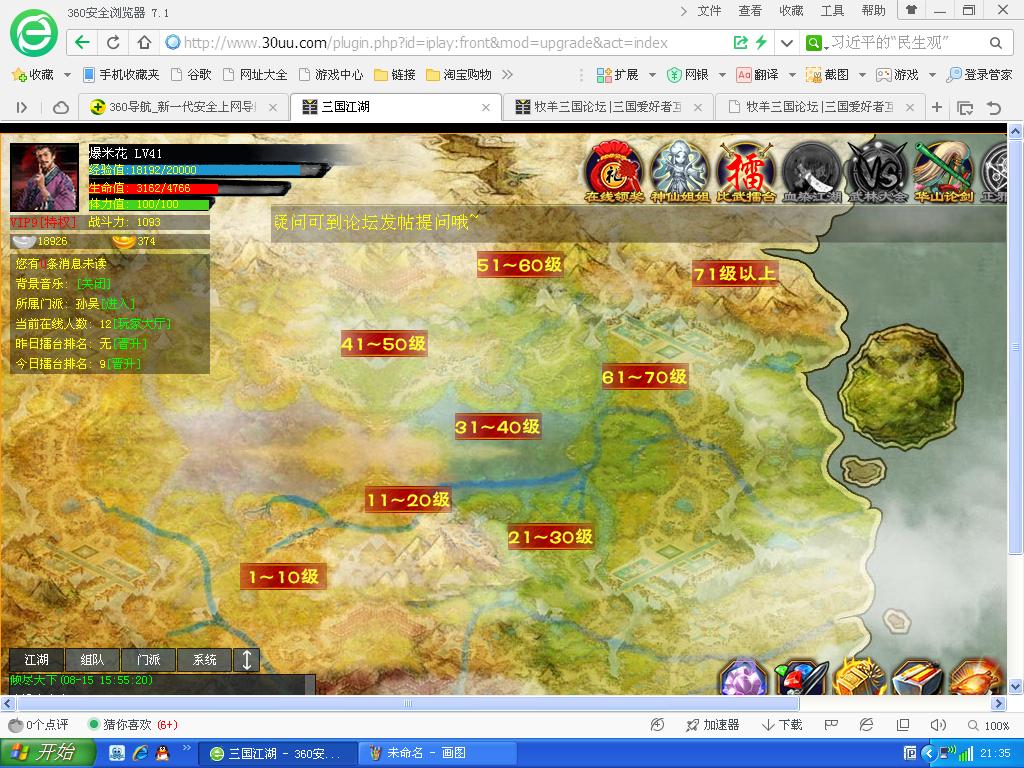Expand the taskbar quick launch chevron
The height and width of the screenshot is (768, 1024).
(x=186, y=748)
